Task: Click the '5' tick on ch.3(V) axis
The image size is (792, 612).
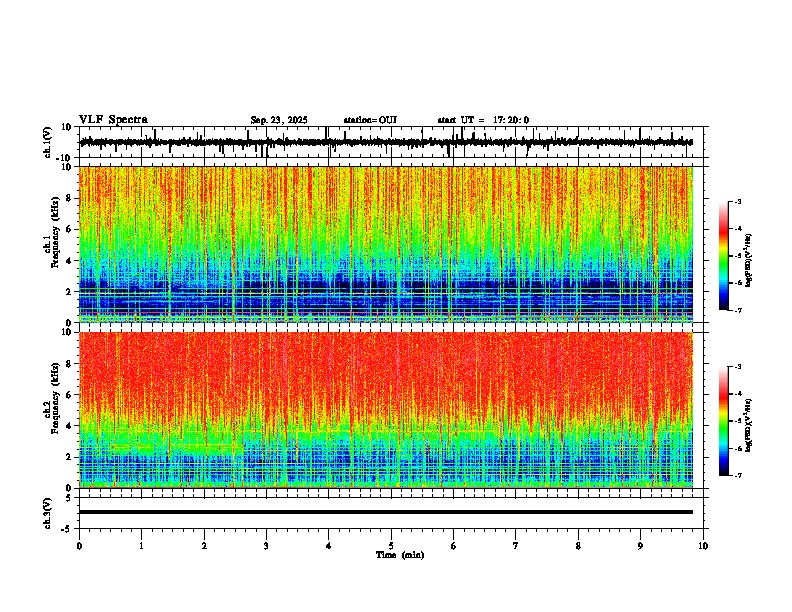Action: point(70,498)
